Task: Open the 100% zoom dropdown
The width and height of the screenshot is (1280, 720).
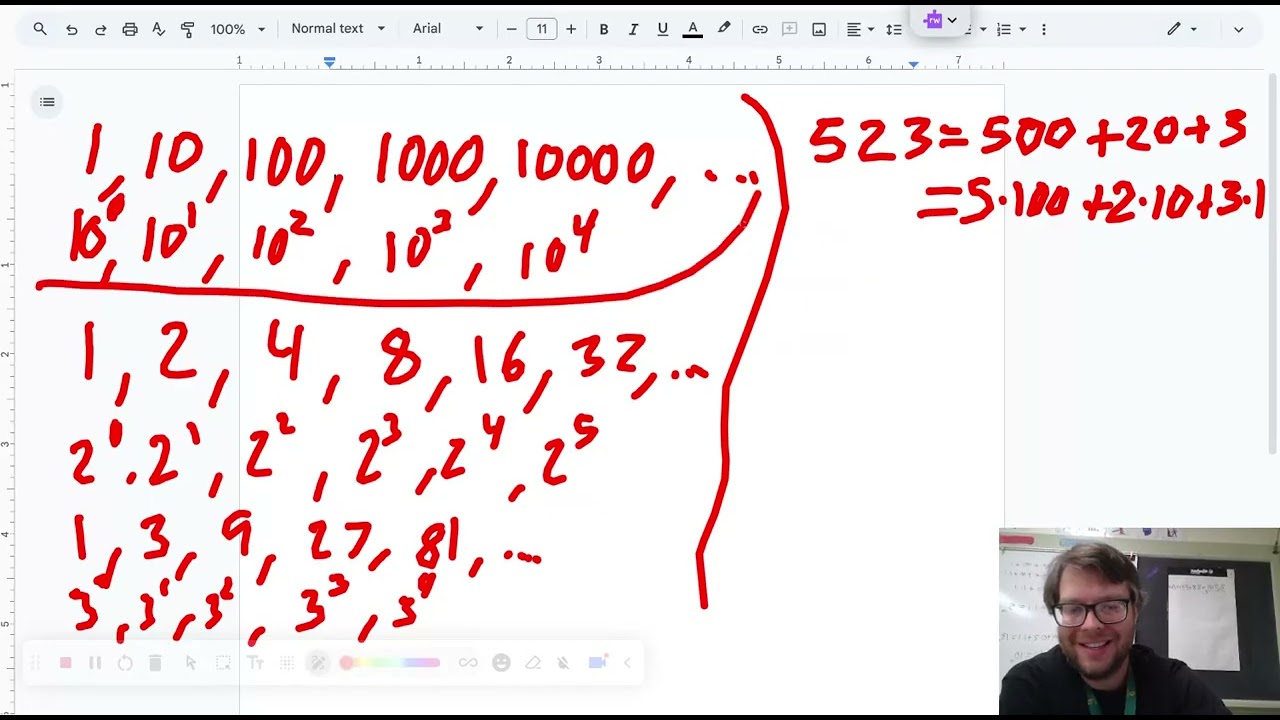Action: pyautogui.click(x=238, y=29)
